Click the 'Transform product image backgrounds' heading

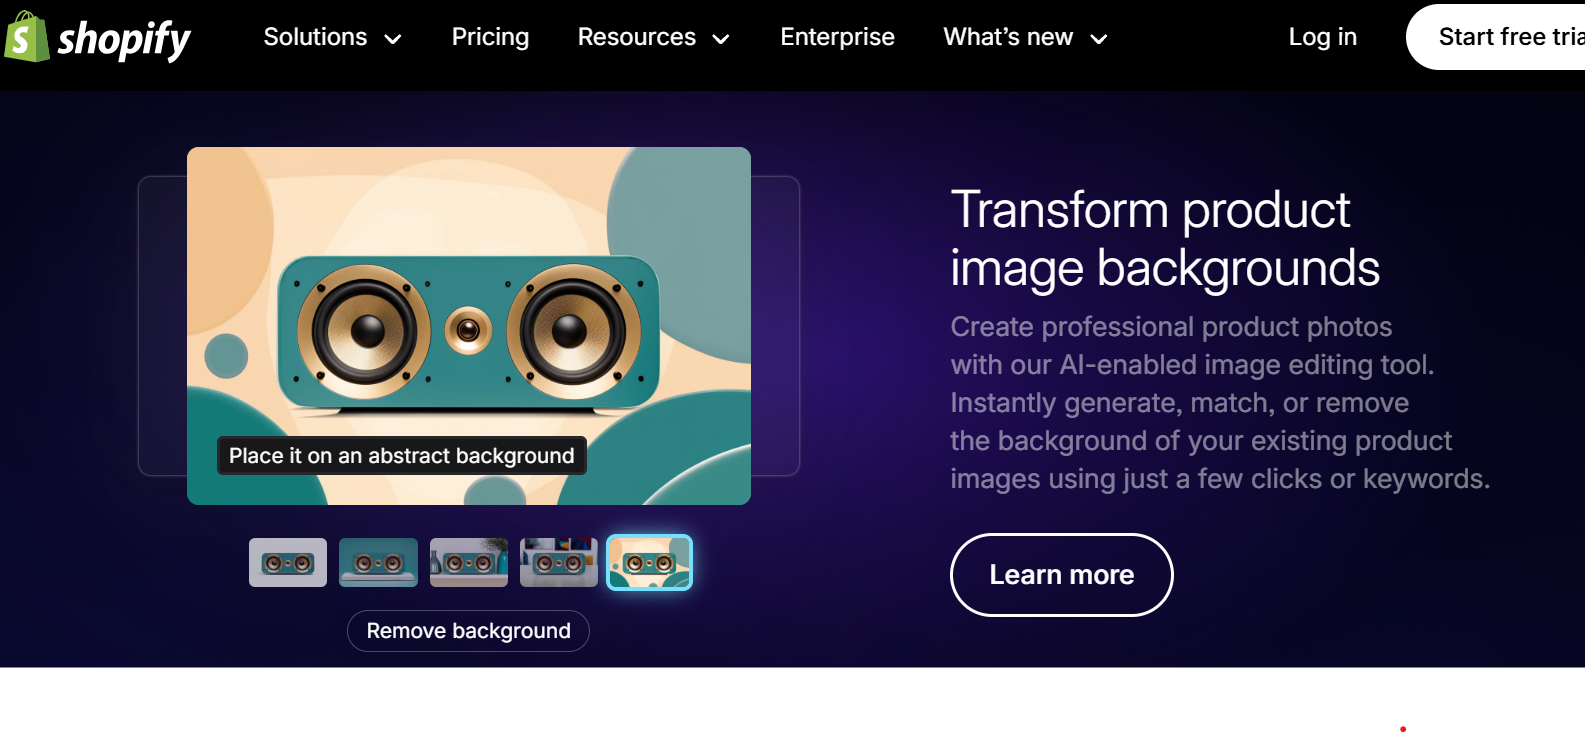click(x=1165, y=239)
